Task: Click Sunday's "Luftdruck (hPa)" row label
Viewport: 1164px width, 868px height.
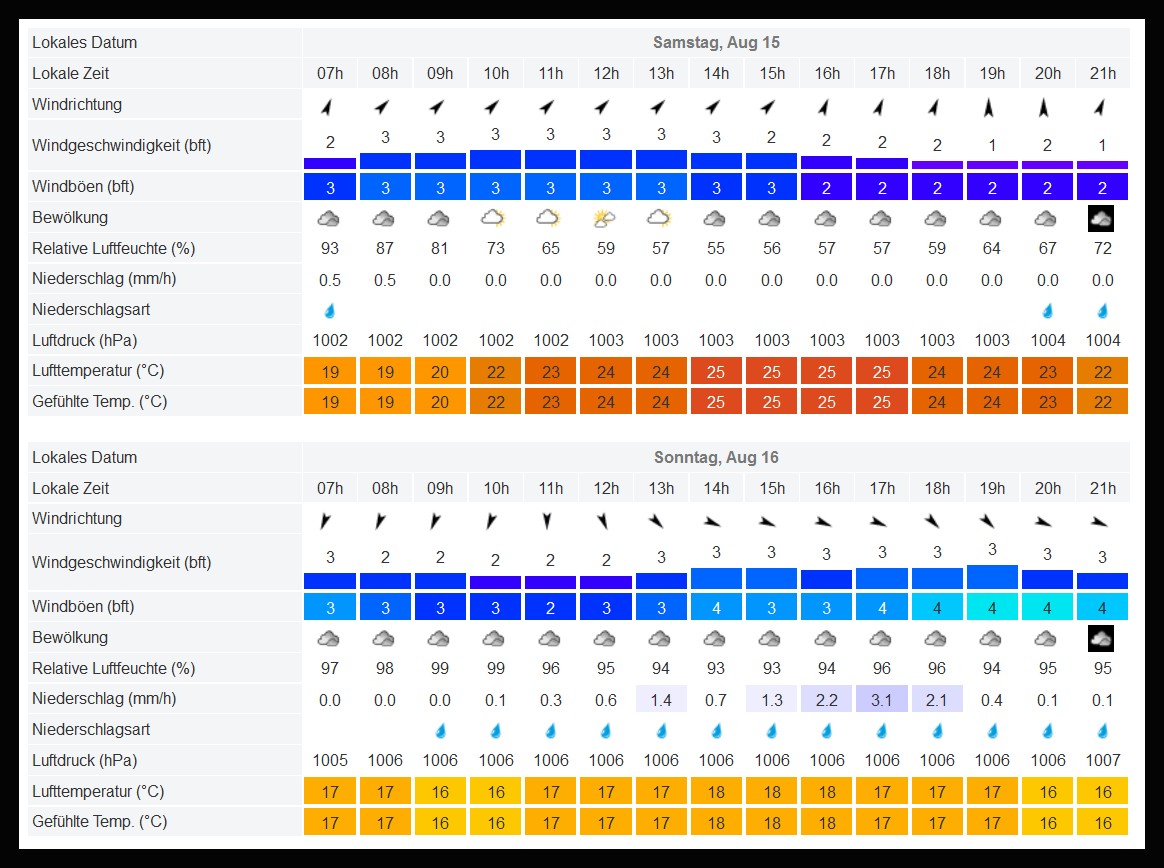Action: [84, 760]
